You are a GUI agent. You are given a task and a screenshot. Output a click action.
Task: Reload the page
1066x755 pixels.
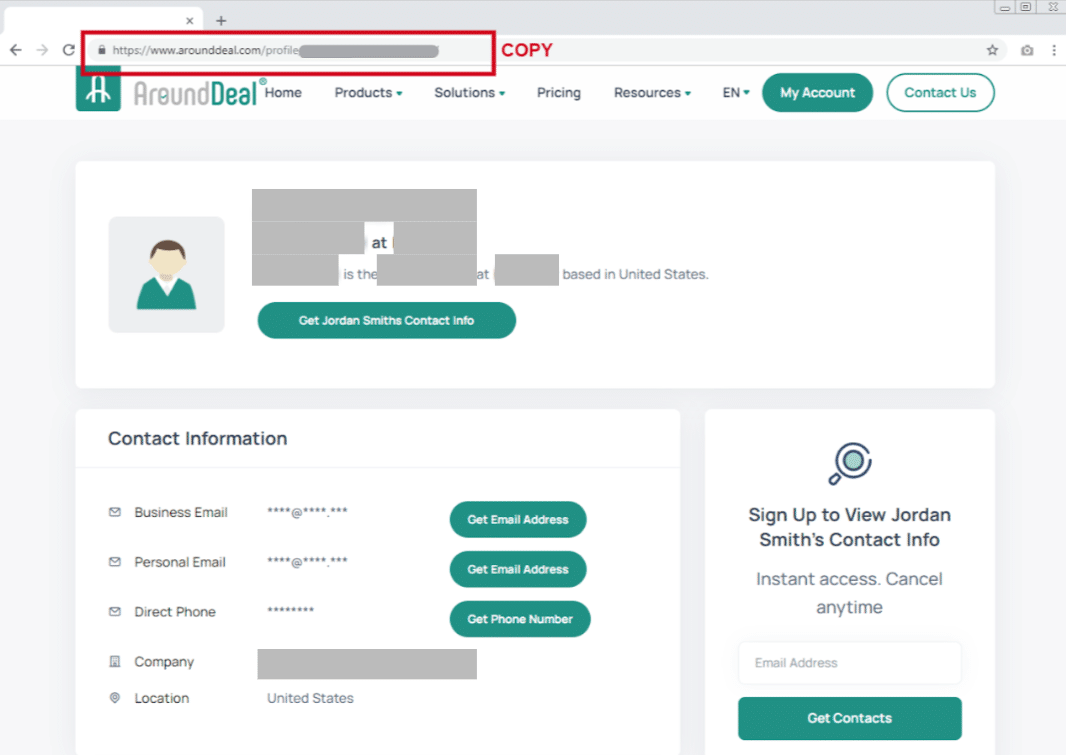69,50
